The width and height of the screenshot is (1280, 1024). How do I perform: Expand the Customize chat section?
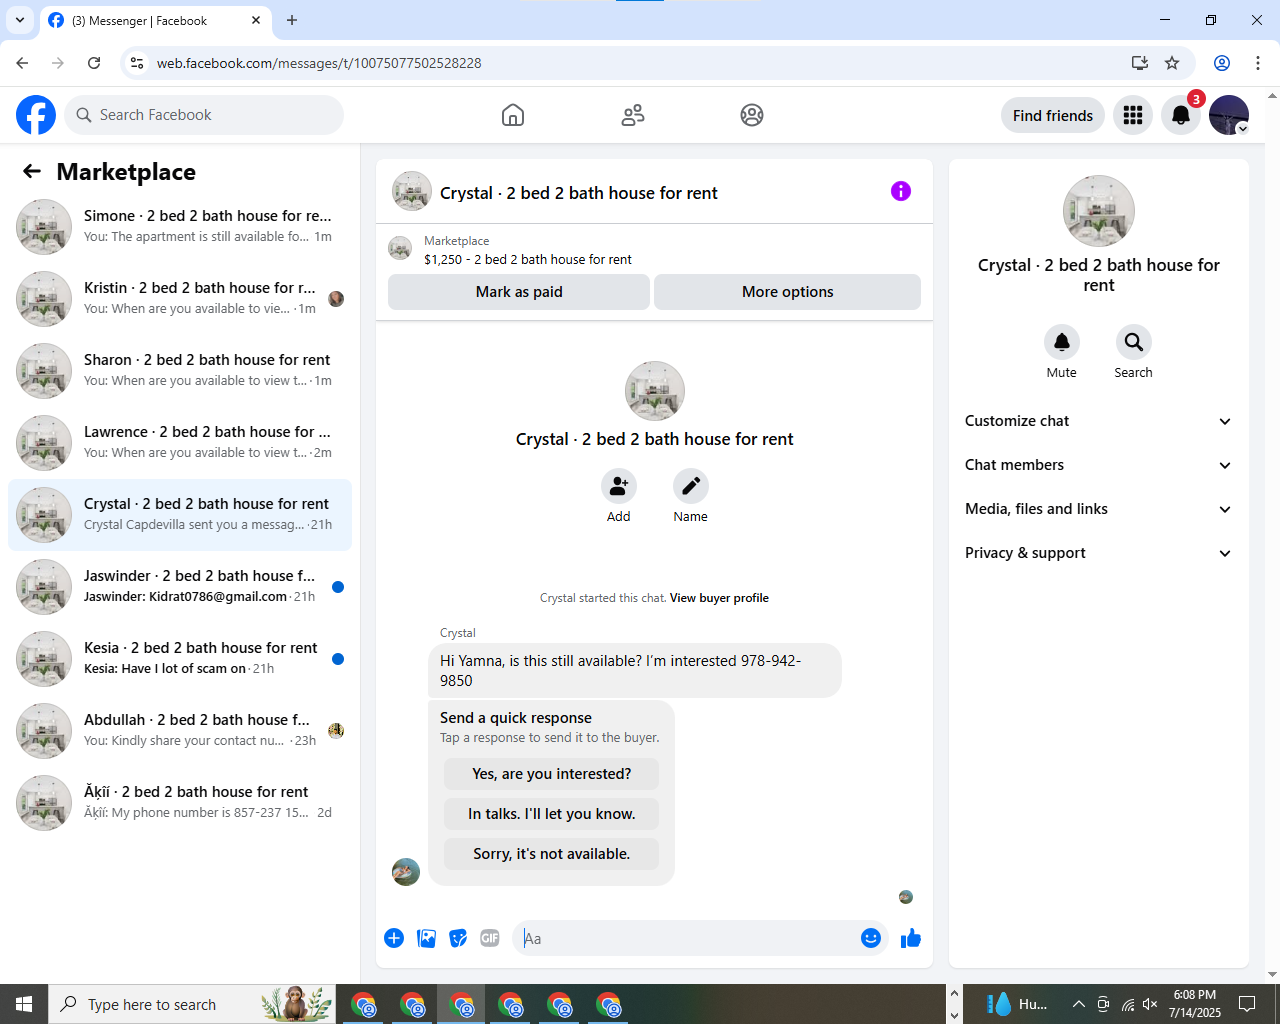pyautogui.click(x=1098, y=421)
